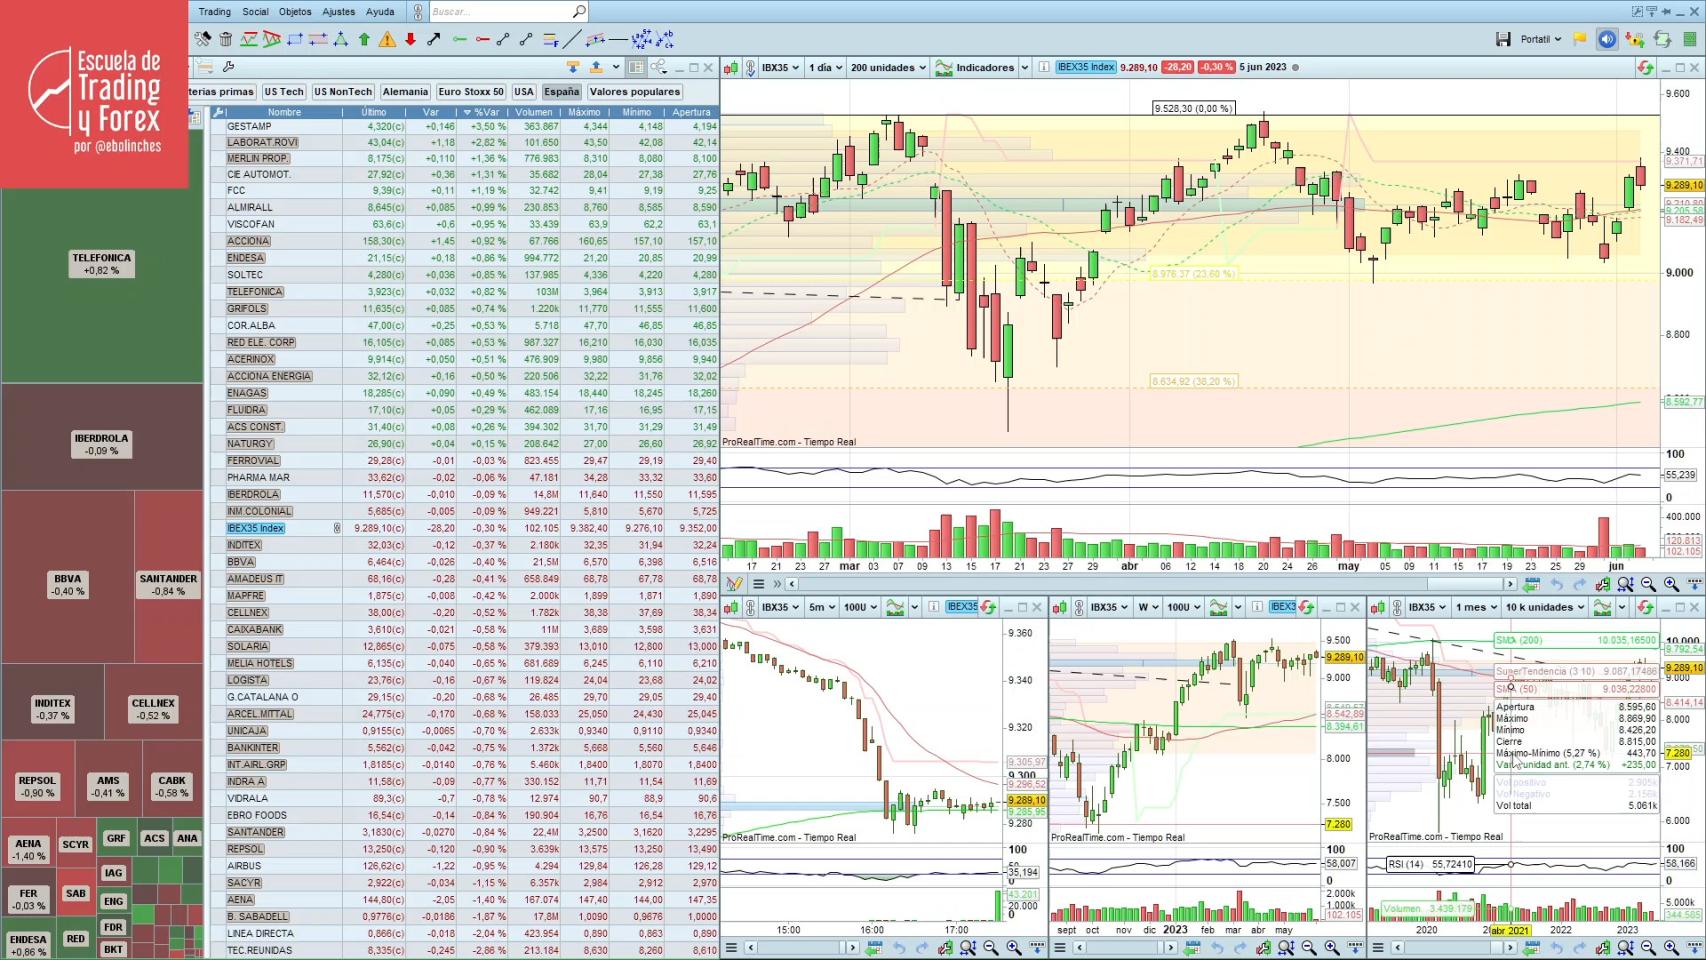Select the red horizontal ray tool
This screenshot has height=960, width=1706.
[483, 39]
